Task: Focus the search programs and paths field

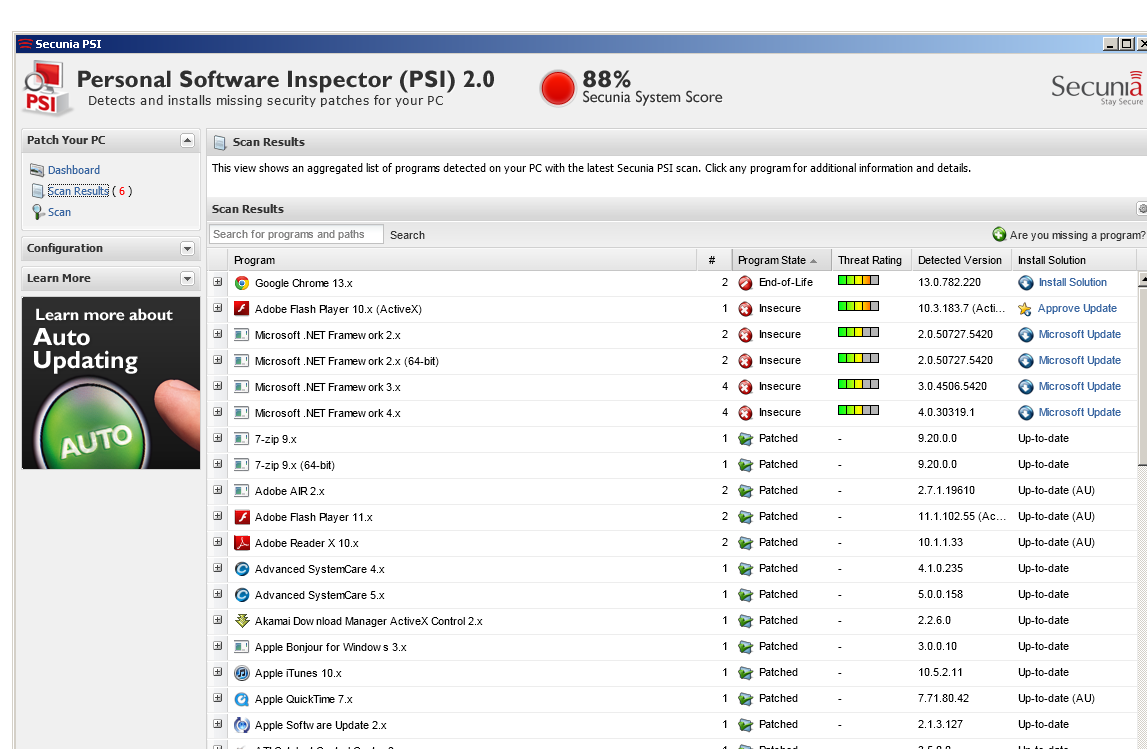Action: [296, 234]
